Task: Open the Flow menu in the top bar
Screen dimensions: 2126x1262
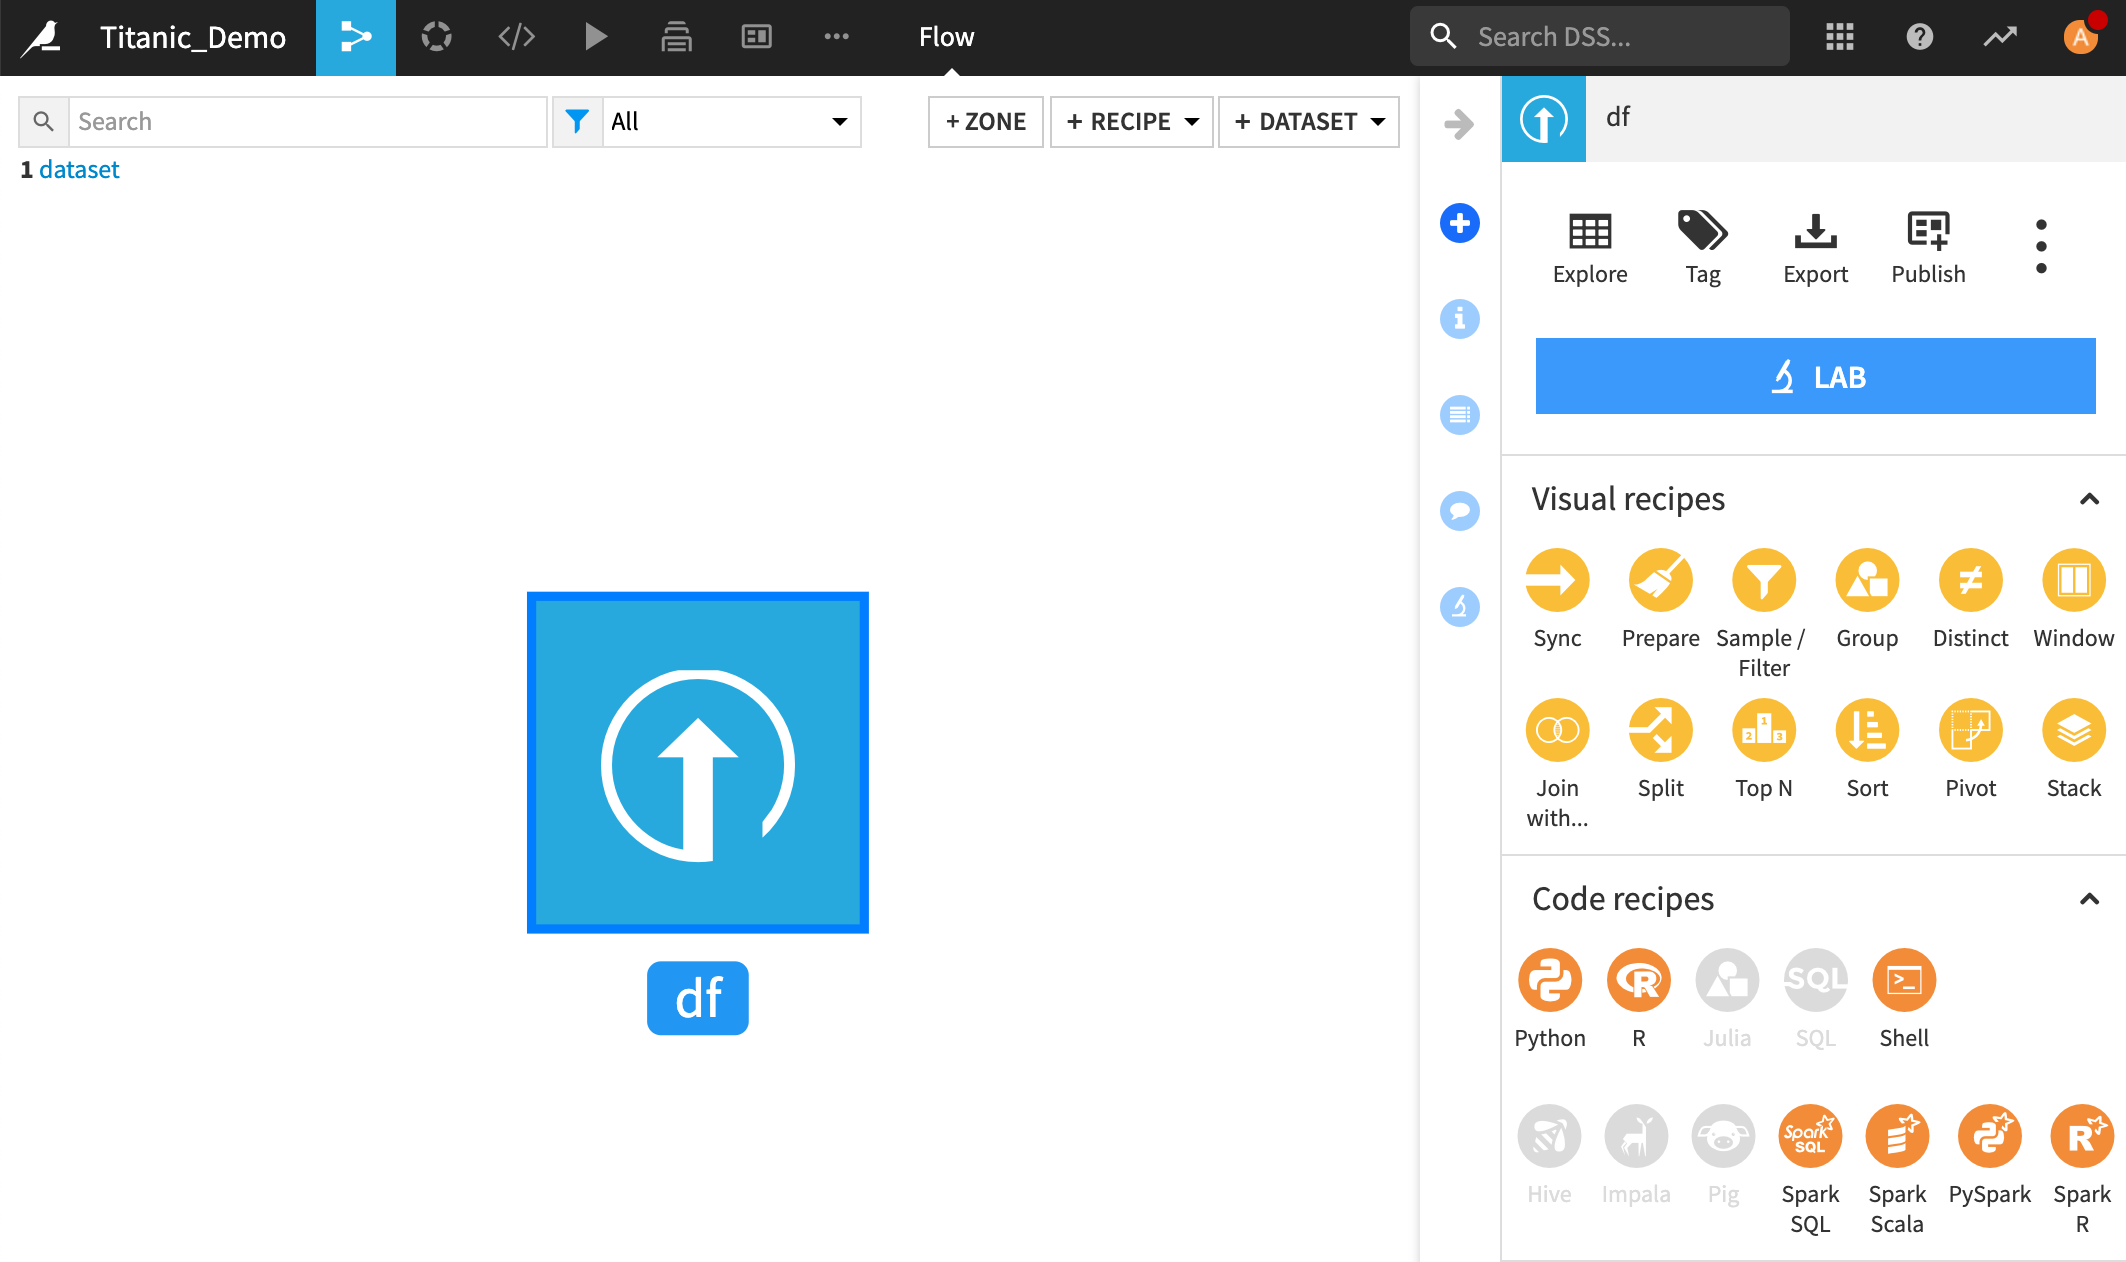Action: pos(946,37)
